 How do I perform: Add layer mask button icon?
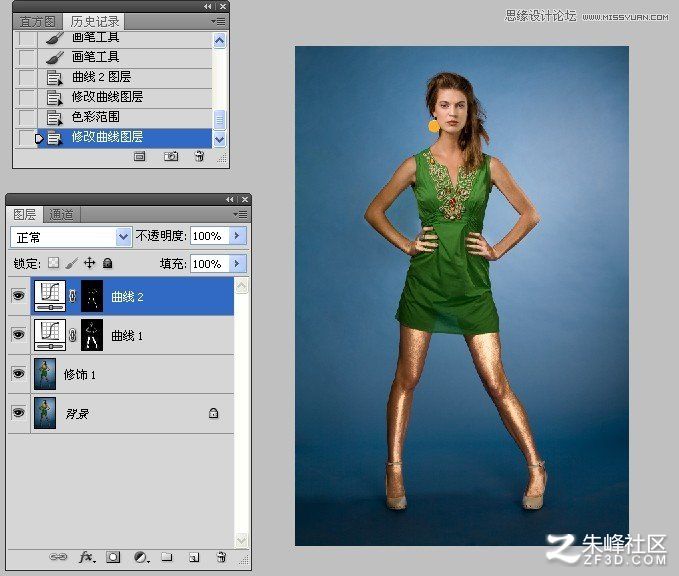[x=113, y=557]
